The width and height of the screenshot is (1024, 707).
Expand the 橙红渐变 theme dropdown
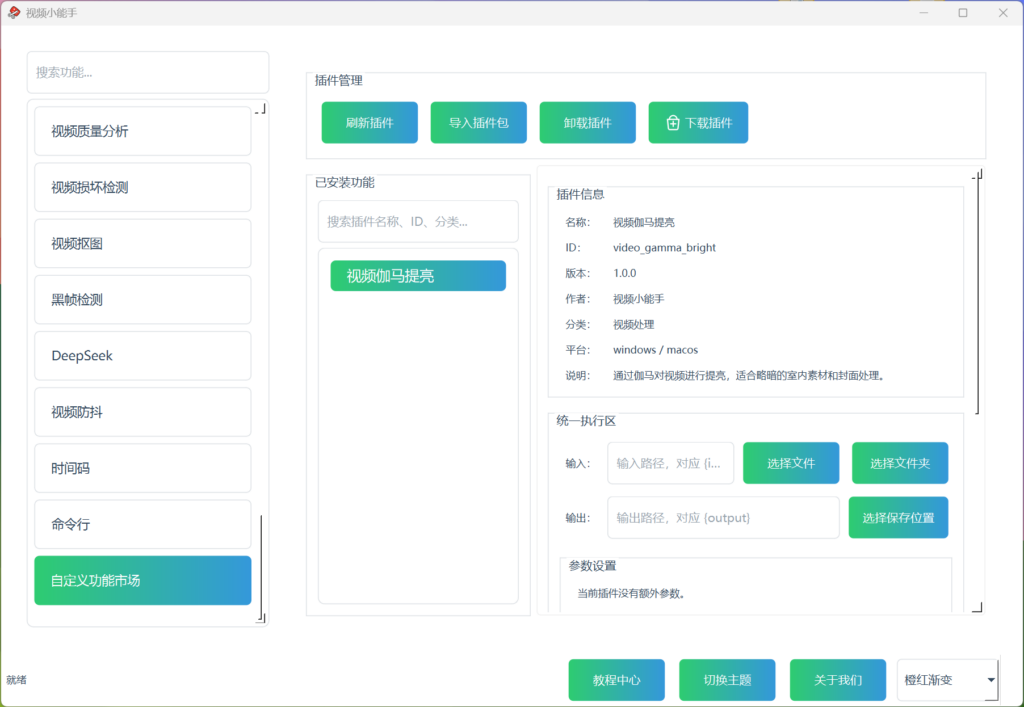click(948, 680)
